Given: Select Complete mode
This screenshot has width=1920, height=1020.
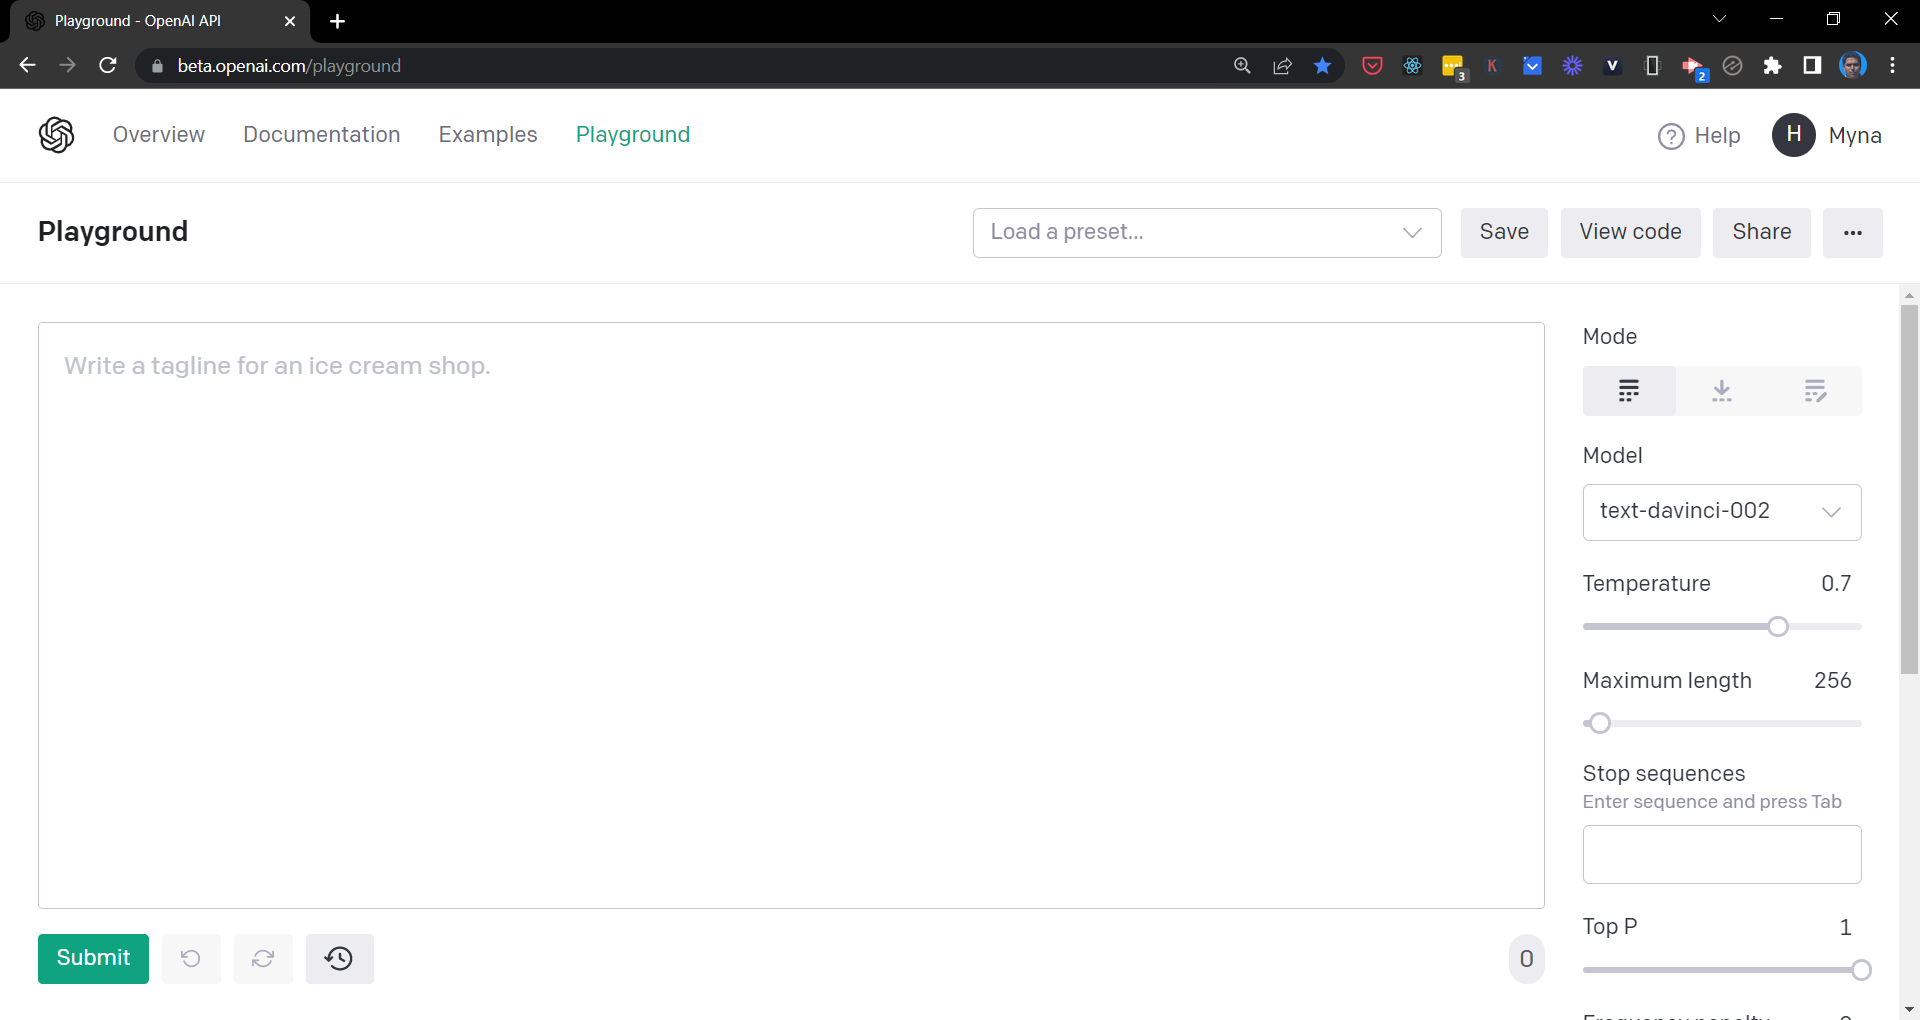Looking at the screenshot, I should pyautogui.click(x=1628, y=391).
